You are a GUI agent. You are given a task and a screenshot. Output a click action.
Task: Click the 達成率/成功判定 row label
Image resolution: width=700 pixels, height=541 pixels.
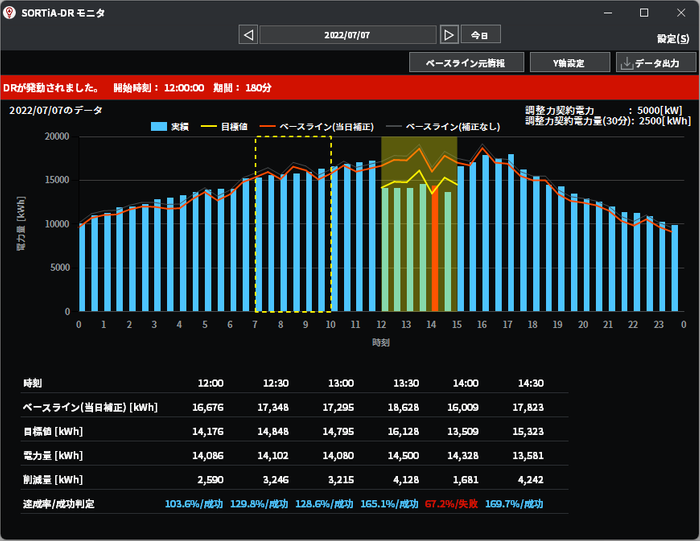[x=58, y=504]
